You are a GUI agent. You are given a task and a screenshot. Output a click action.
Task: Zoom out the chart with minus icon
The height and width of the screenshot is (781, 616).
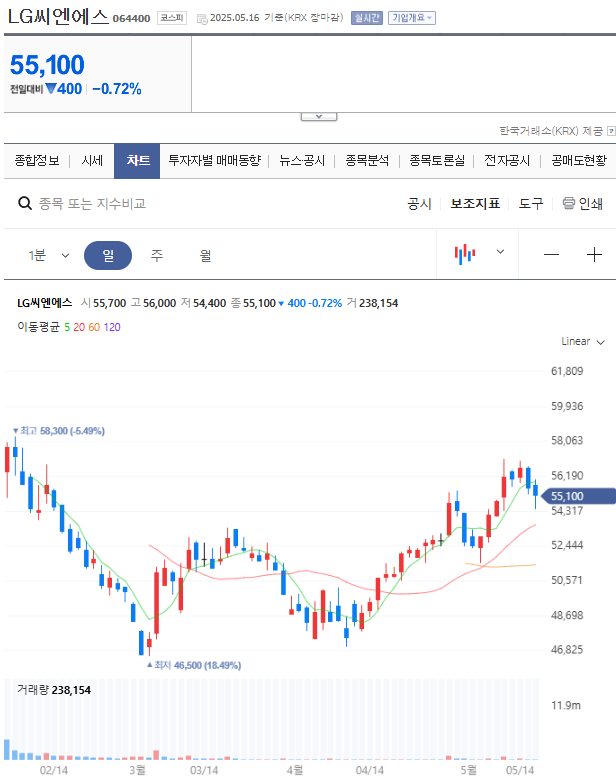552,254
